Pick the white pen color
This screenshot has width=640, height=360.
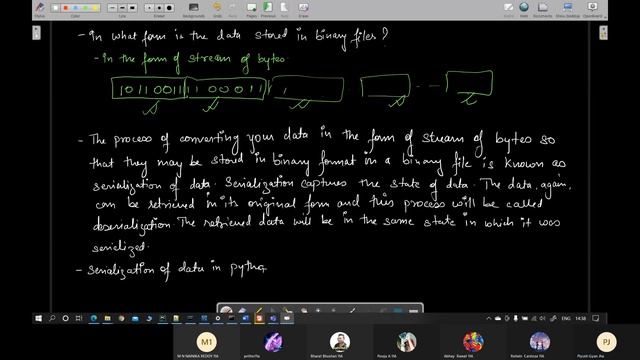tap(56, 8)
